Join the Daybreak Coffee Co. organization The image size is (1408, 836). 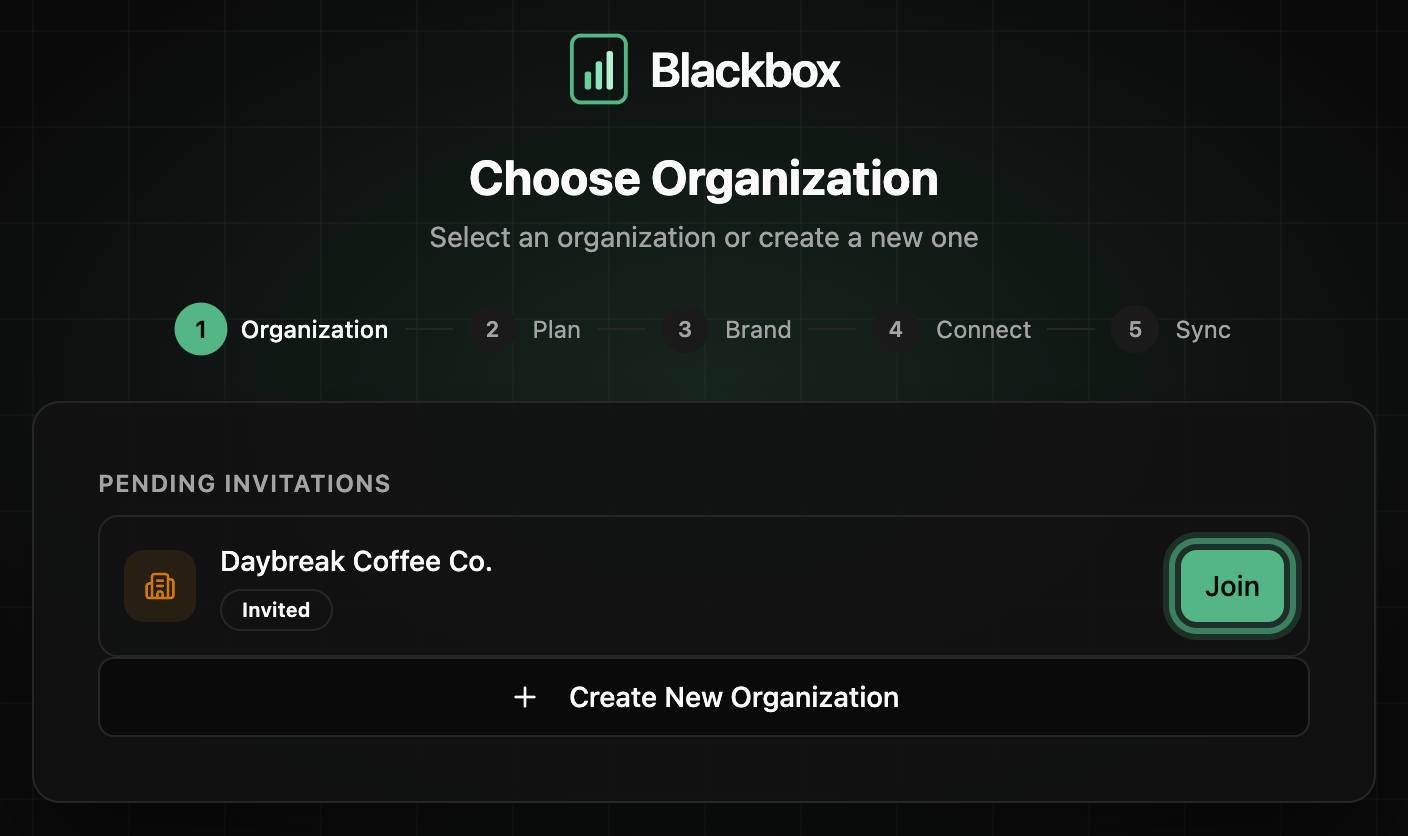(x=1232, y=586)
